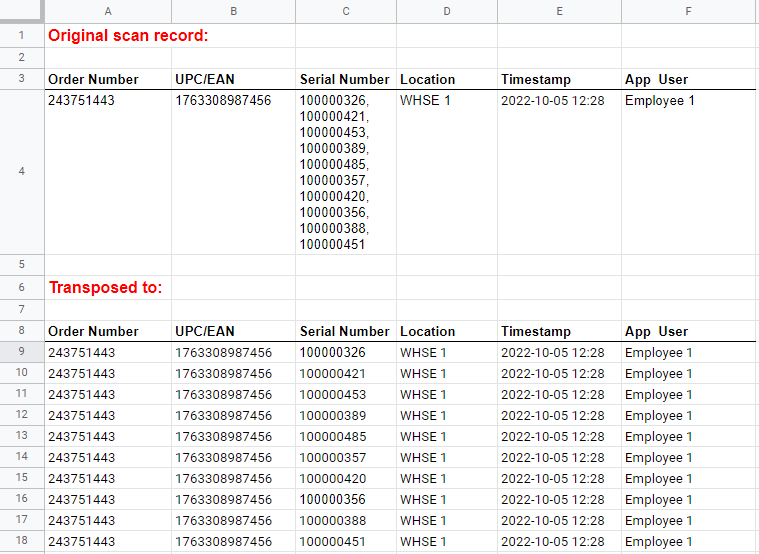The width and height of the screenshot is (759, 554).
Task: Click serial number 100000356 in row 16
Action: 333,499
